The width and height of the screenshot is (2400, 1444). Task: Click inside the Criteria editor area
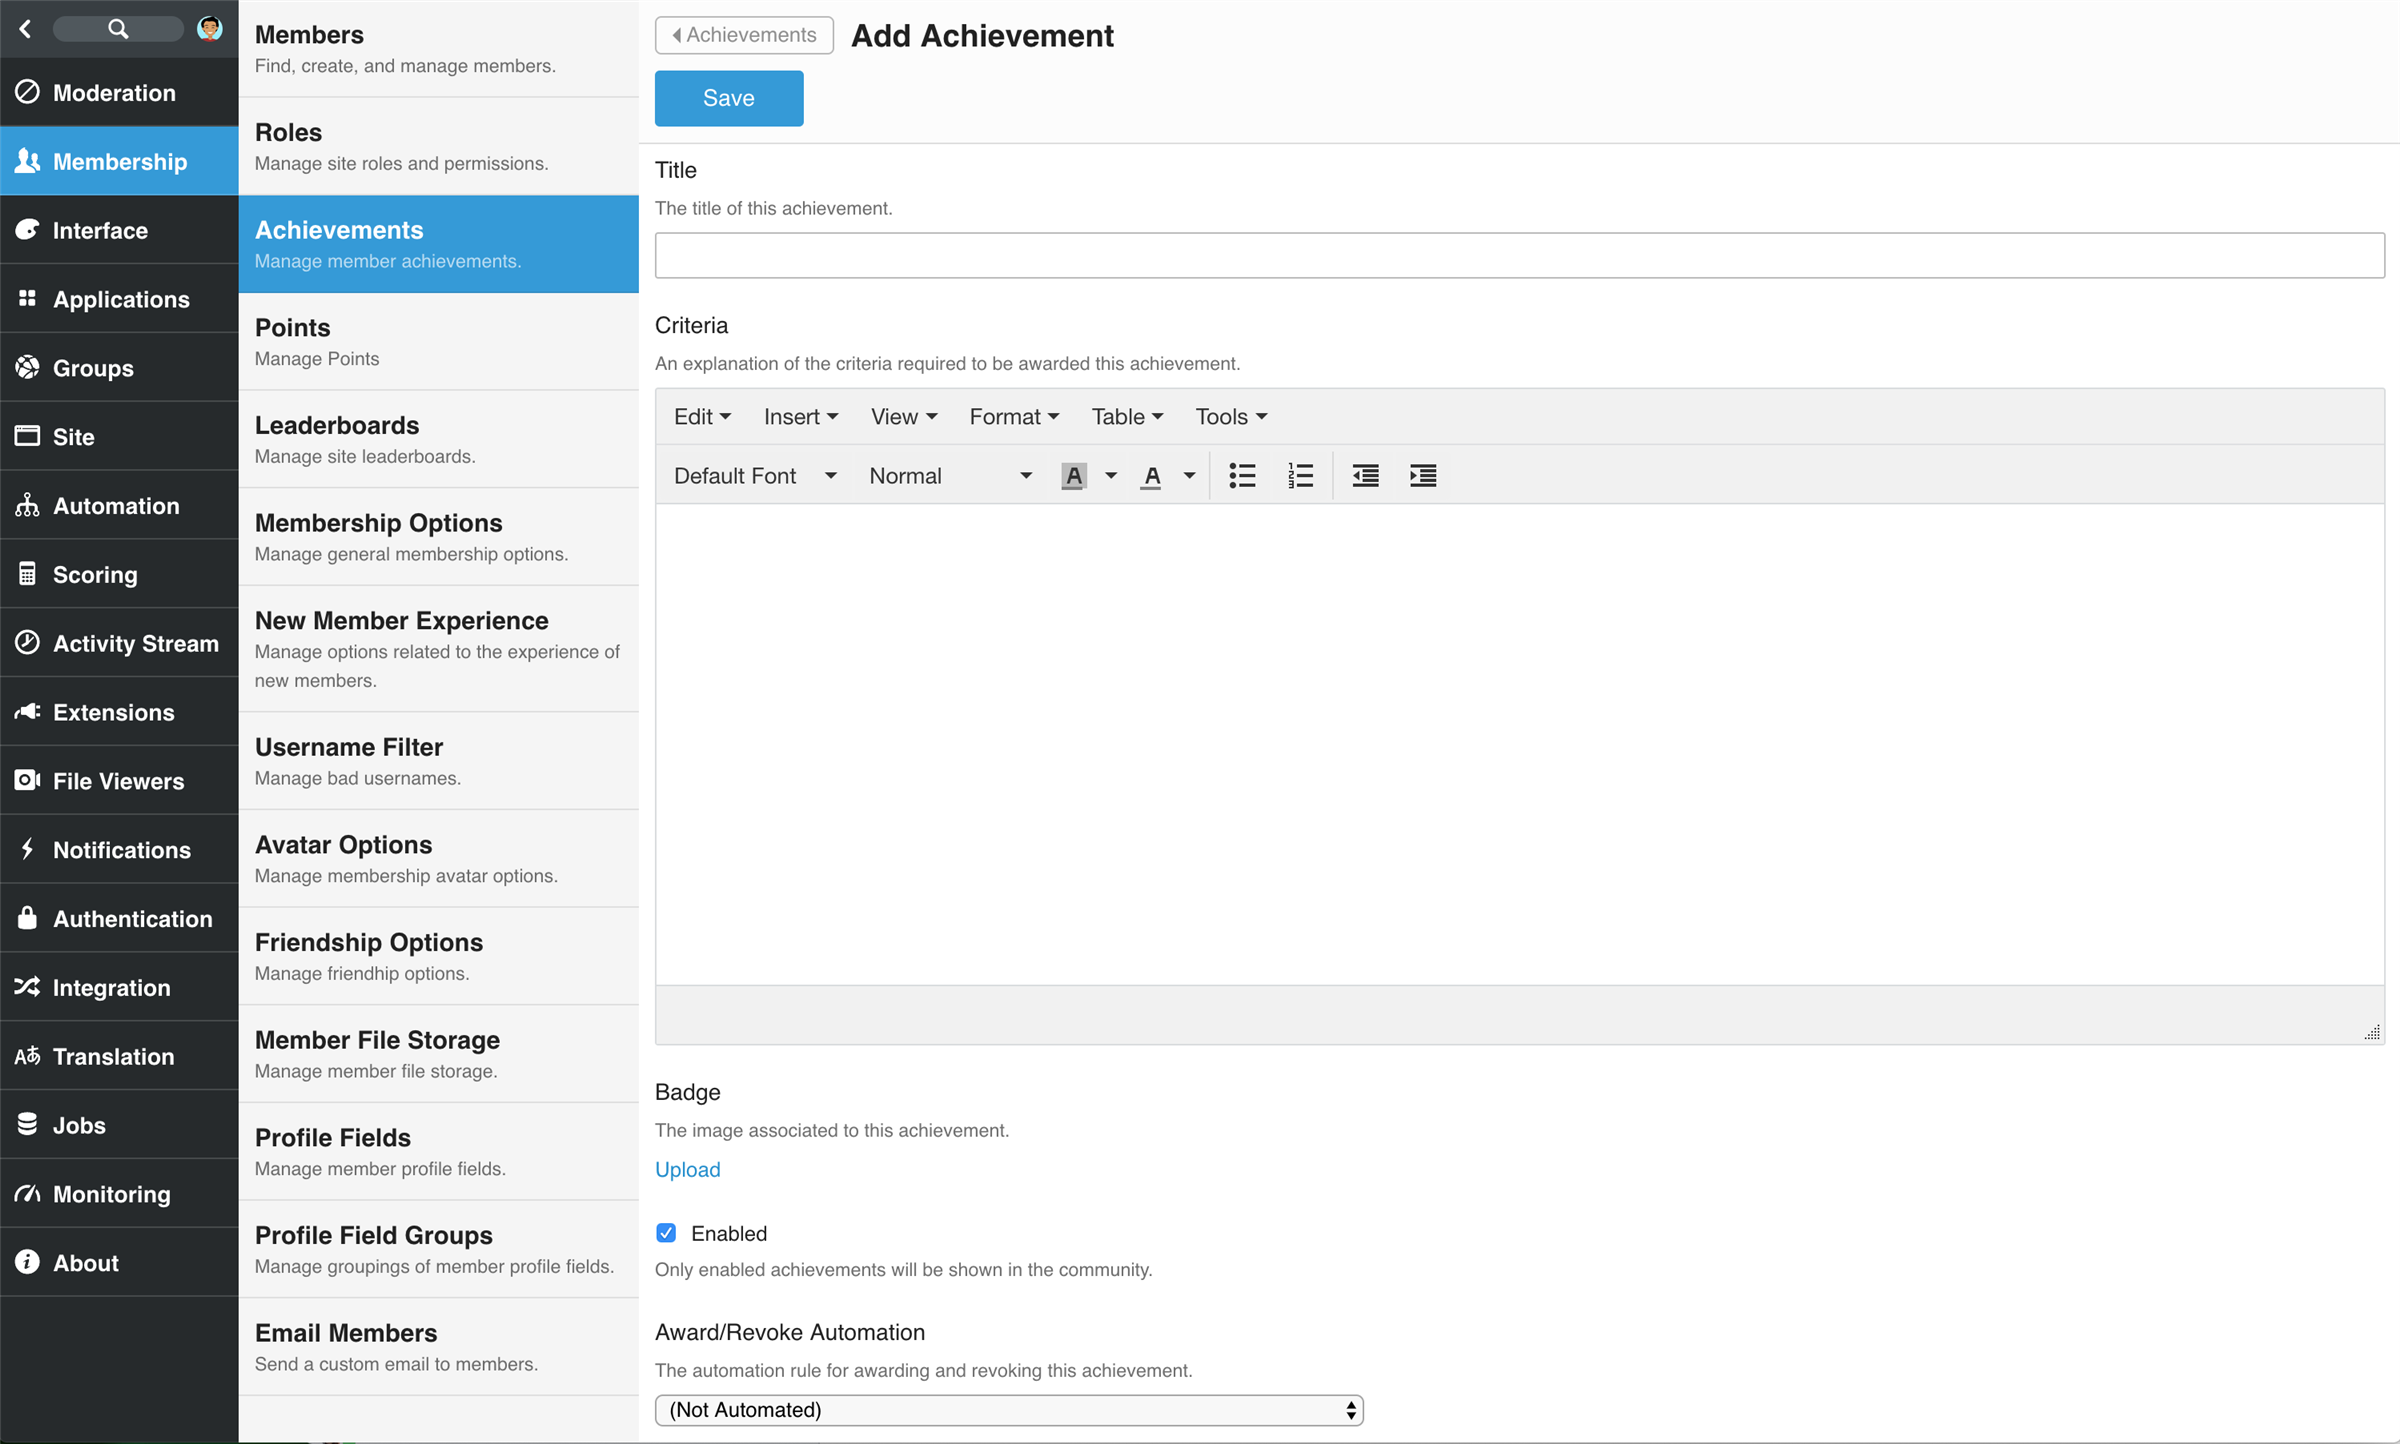coord(1519,745)
